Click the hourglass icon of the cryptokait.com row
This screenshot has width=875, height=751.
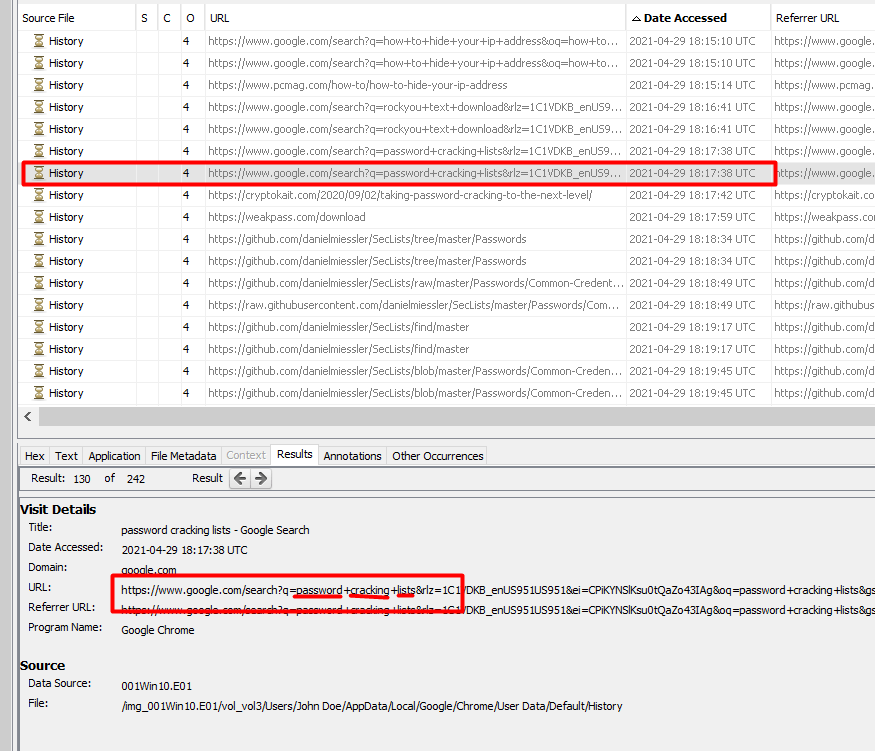click(39, 195)
